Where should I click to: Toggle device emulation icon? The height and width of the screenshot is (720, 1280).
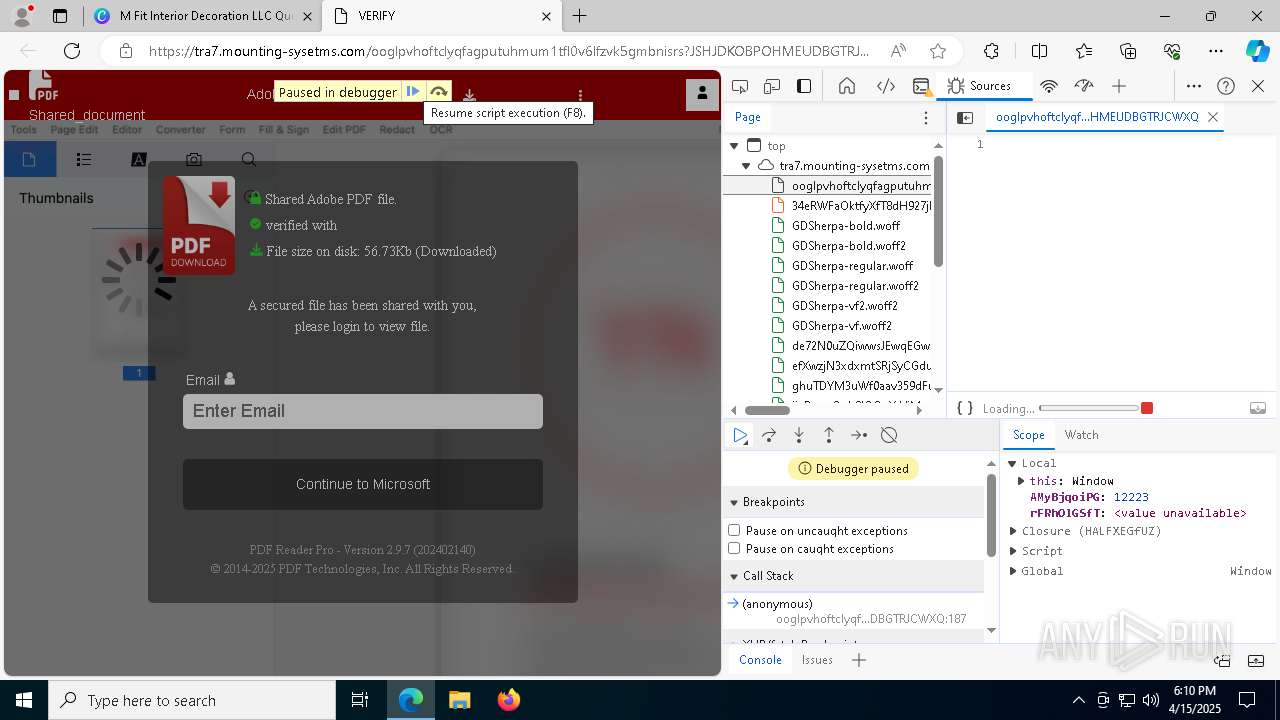point(772,86)
